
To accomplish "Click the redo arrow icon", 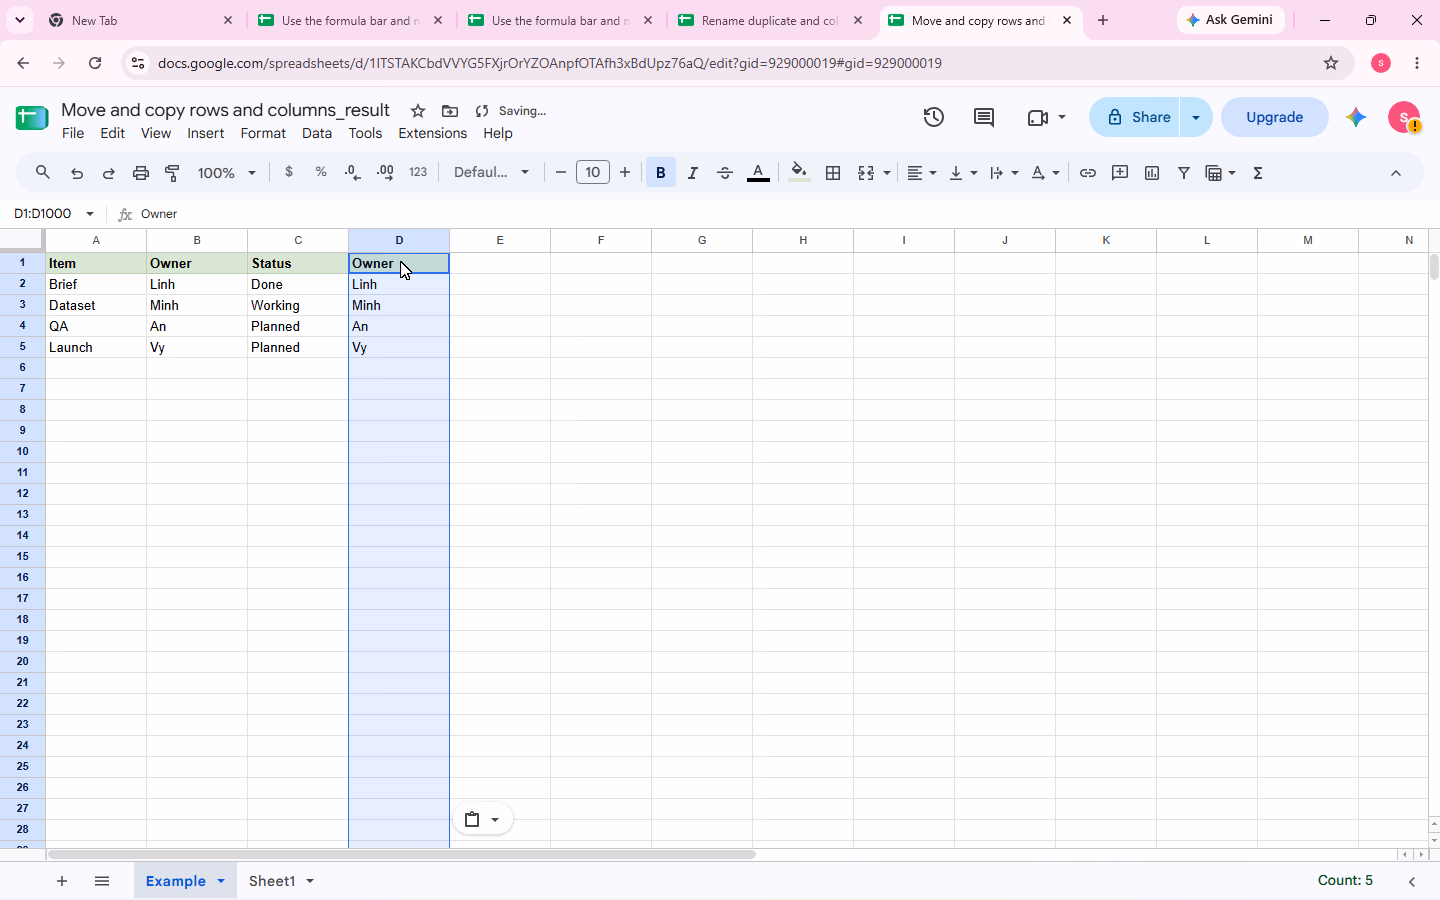I will [109, 173].
